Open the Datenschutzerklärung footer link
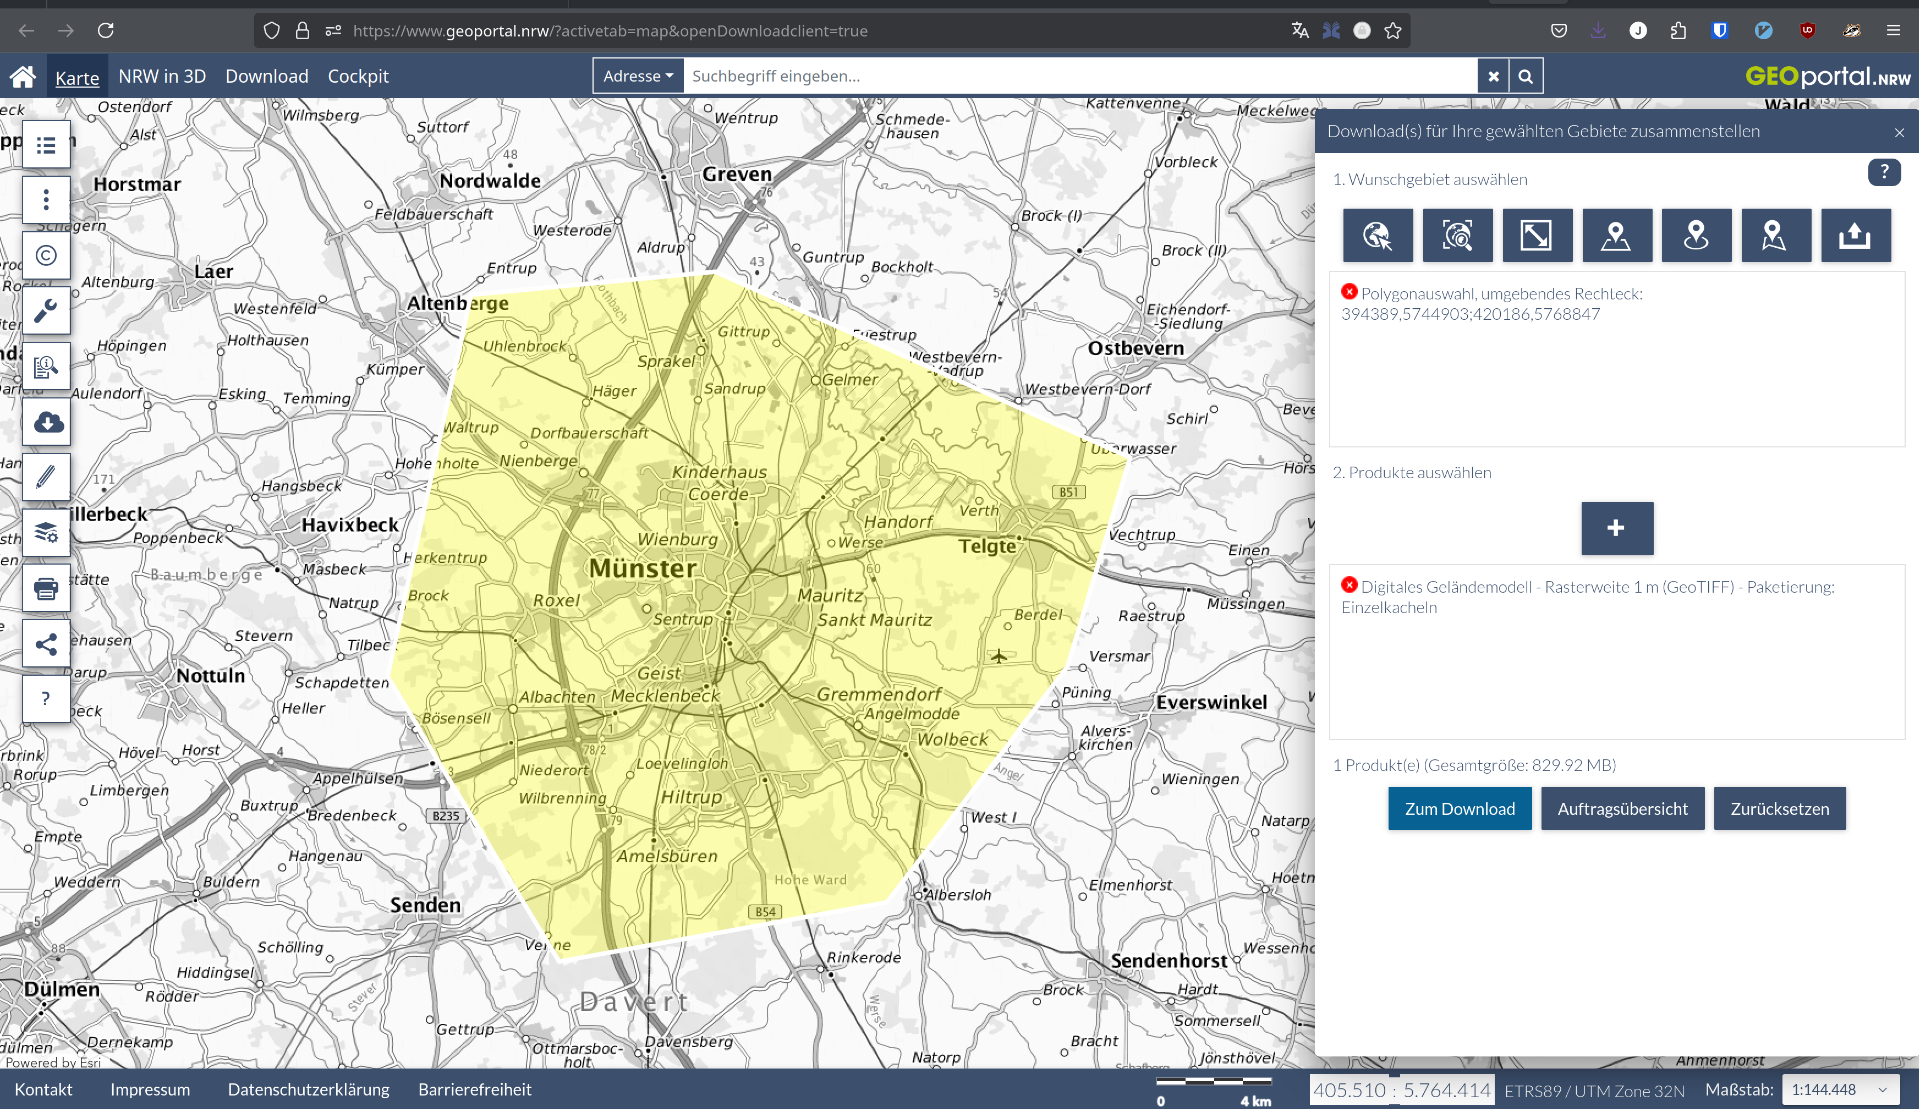Viewport: 1919px width, 1109px height. pos(308,1090)
